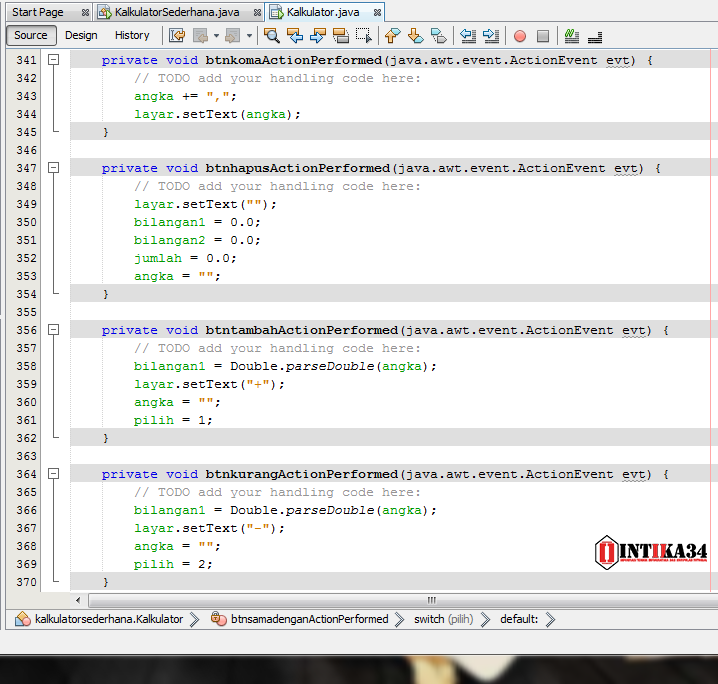Click the method icon beside btnsamadenganActionPerformed

[219, 619]
